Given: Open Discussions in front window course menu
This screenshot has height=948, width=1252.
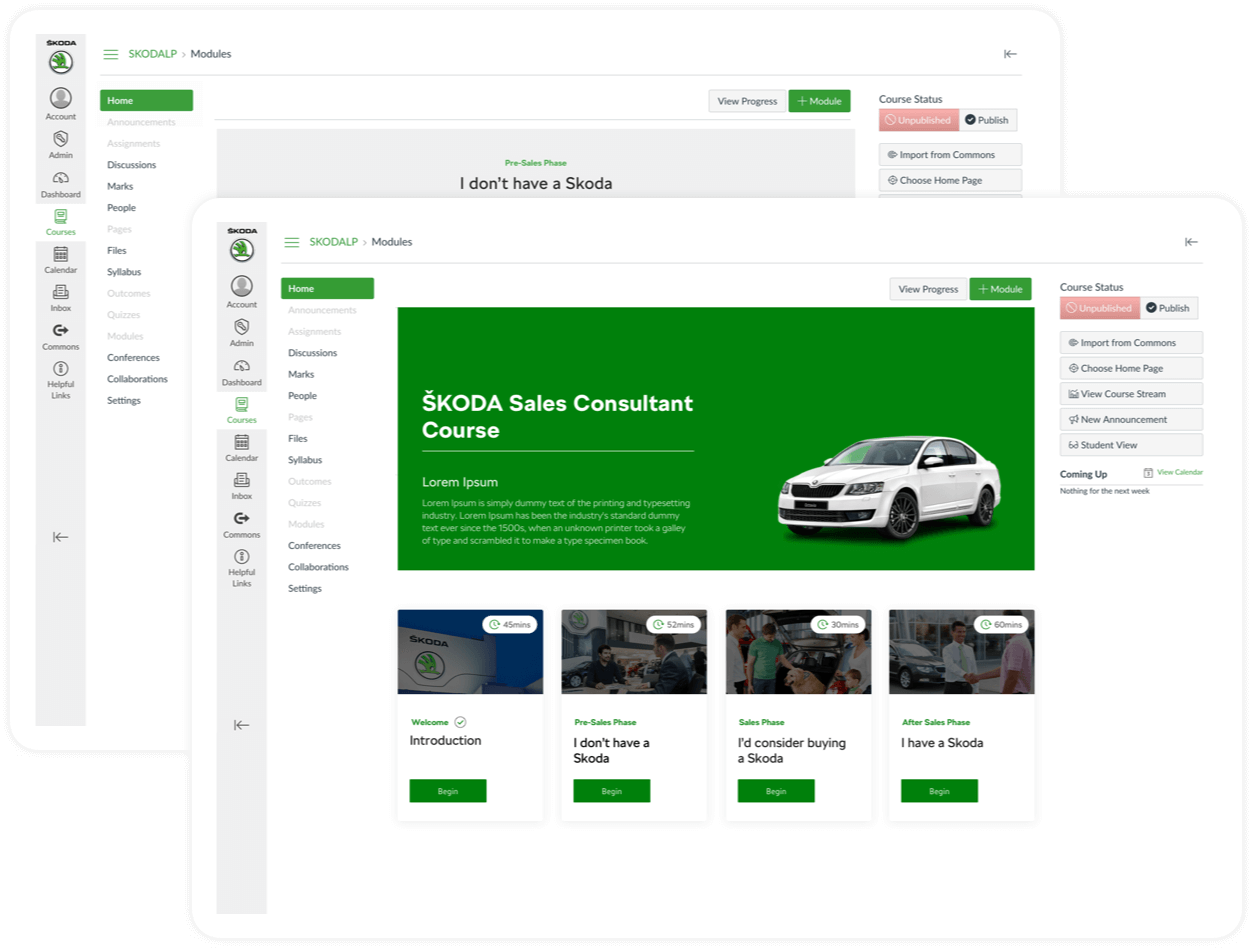Looking at the screenshot, I should point(313,353).
